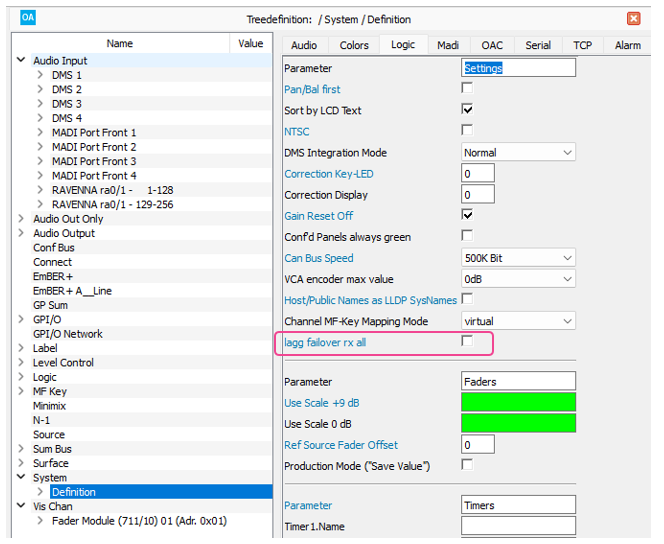Click the Use Scale +9 dB green swatch

[x=518, y=402]
